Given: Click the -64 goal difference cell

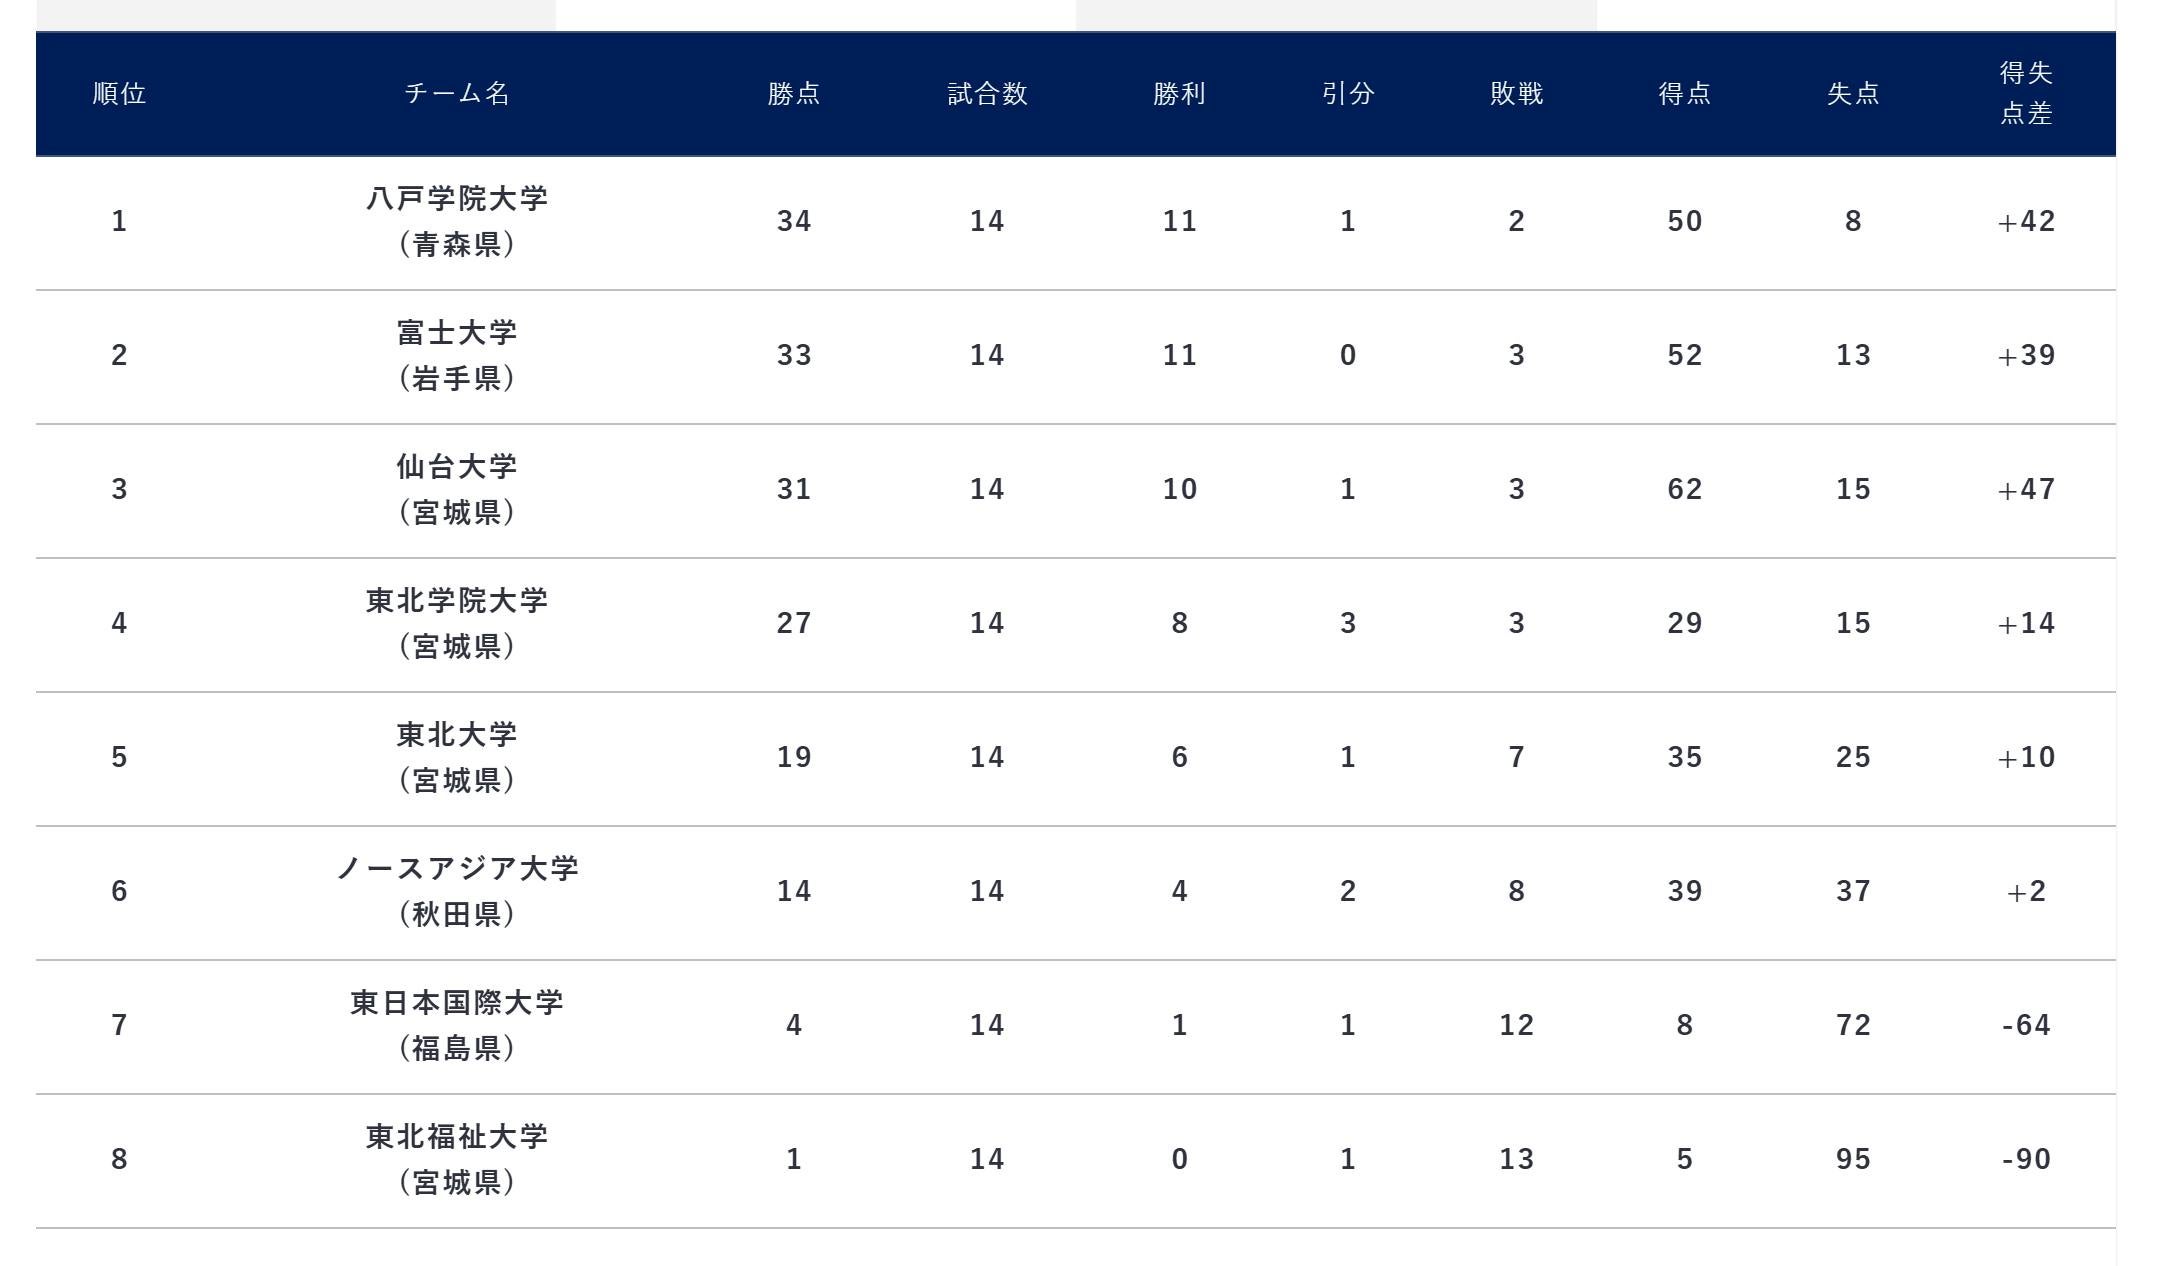Looking at the screenshot, I should pyautogui.click(x=2026, y=1026).
